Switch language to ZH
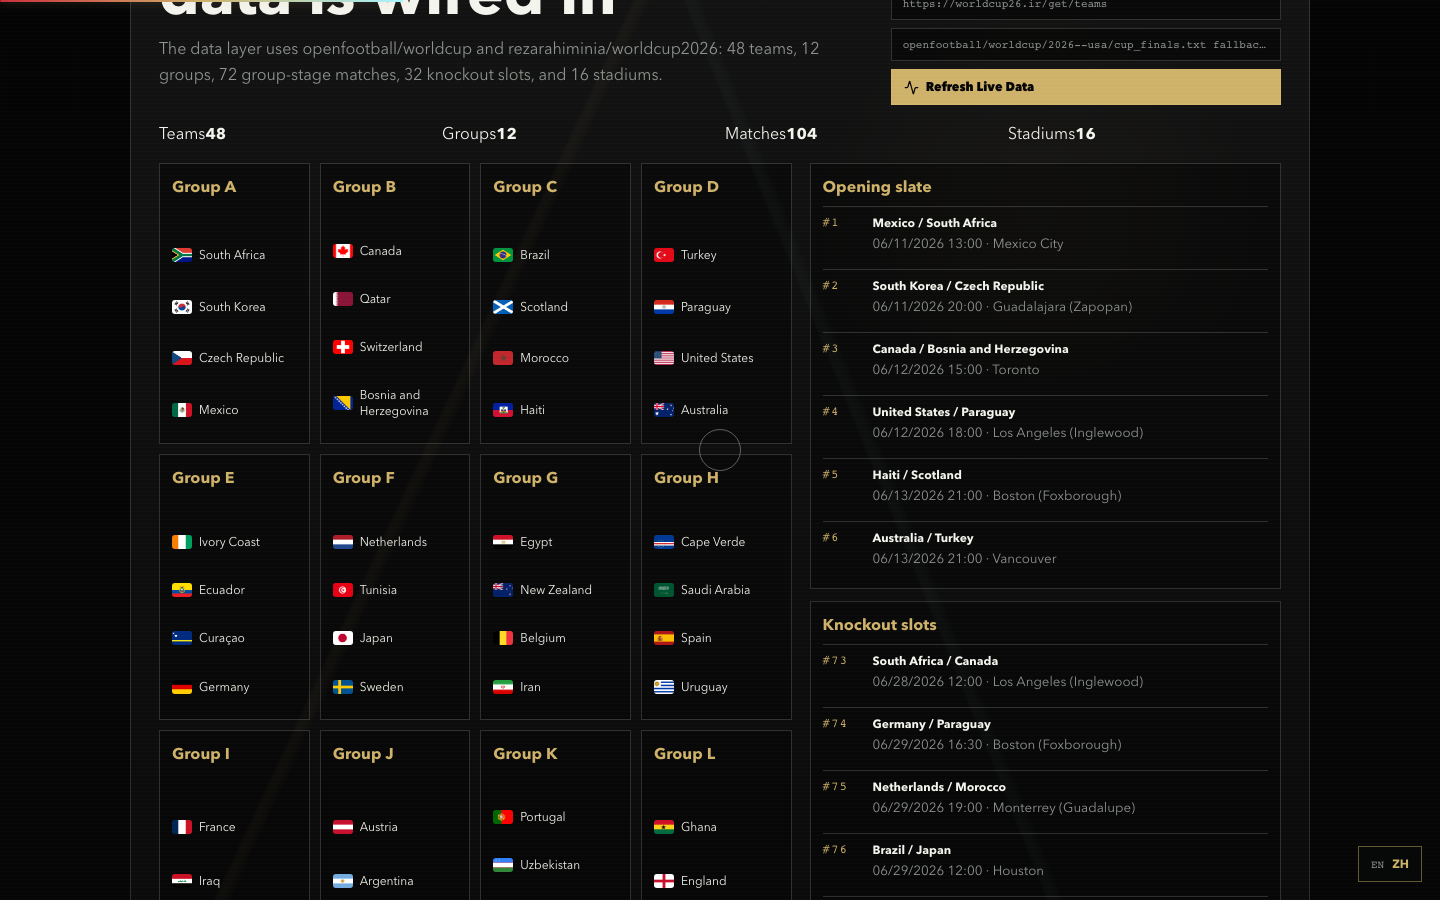The height and width of the screenshot is (900, 1440). point(1400,864)
